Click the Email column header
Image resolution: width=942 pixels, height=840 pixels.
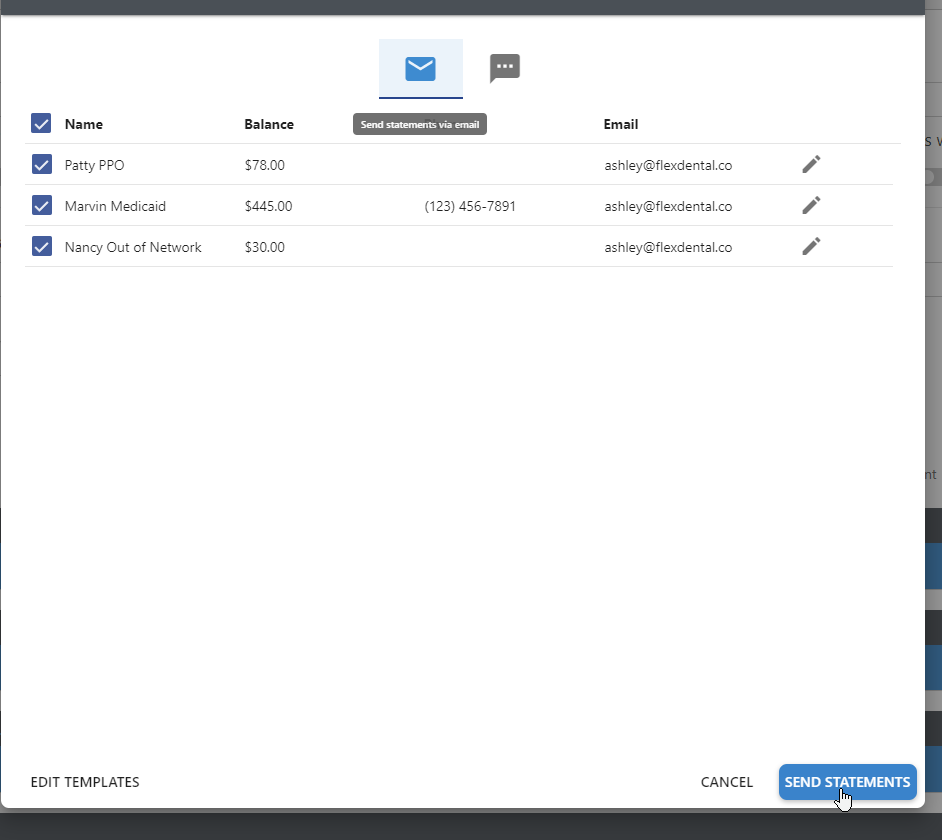point(621,124)
